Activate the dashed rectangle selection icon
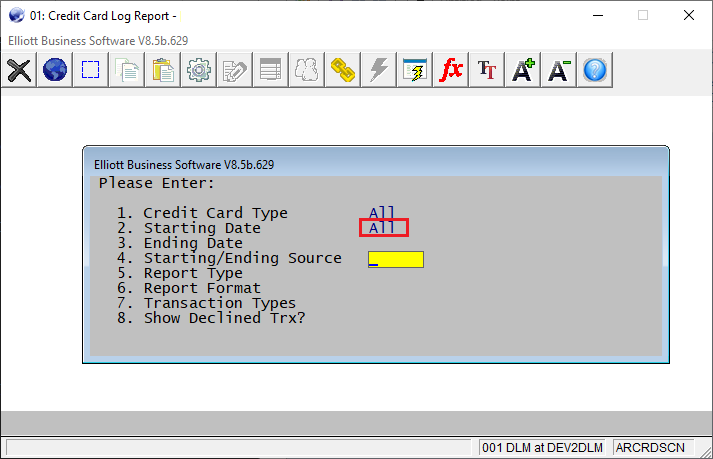 [90, 70]
